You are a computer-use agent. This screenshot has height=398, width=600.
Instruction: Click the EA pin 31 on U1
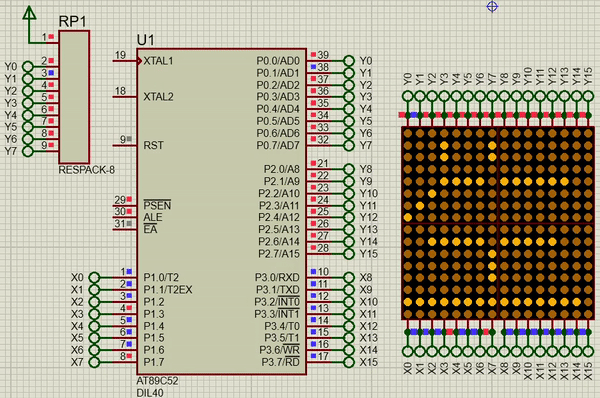coord(124,229)
